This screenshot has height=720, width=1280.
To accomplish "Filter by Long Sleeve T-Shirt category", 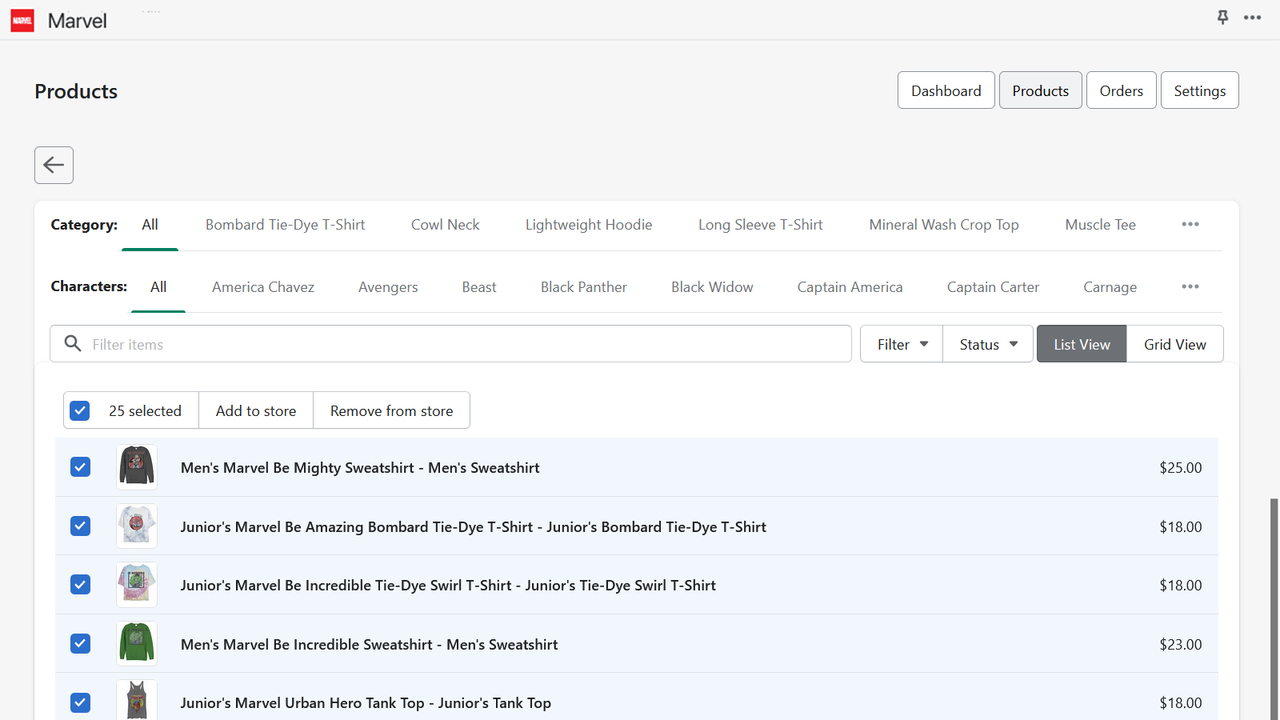I will pos(760,225).
